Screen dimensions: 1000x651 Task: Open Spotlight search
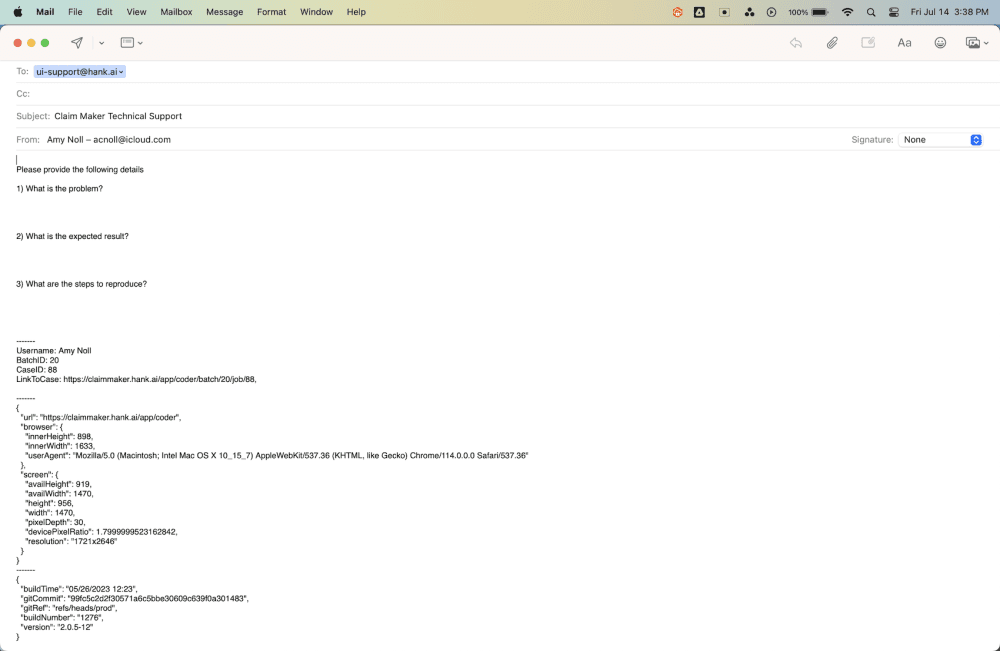pyautogui.click(x=871, y=11)
